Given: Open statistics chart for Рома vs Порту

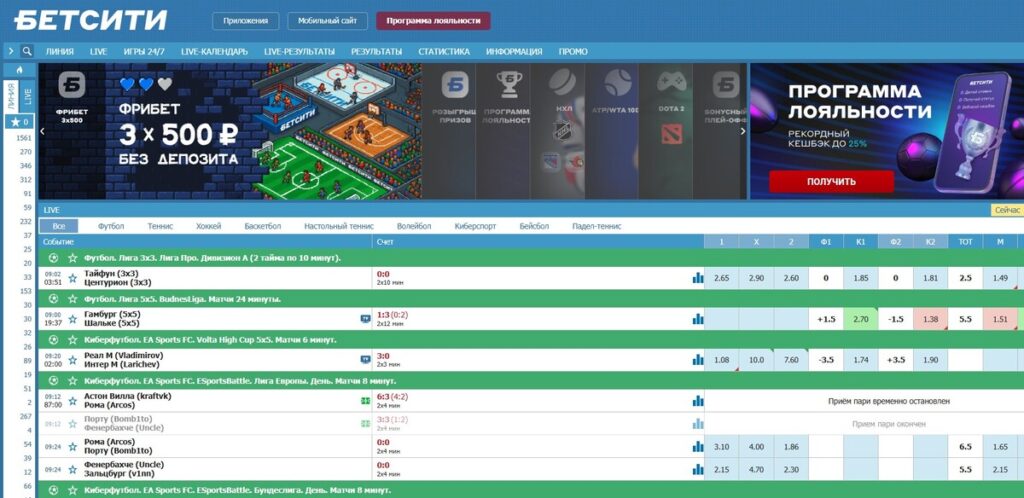Looking at the screenshot, I should coord(698,446).
